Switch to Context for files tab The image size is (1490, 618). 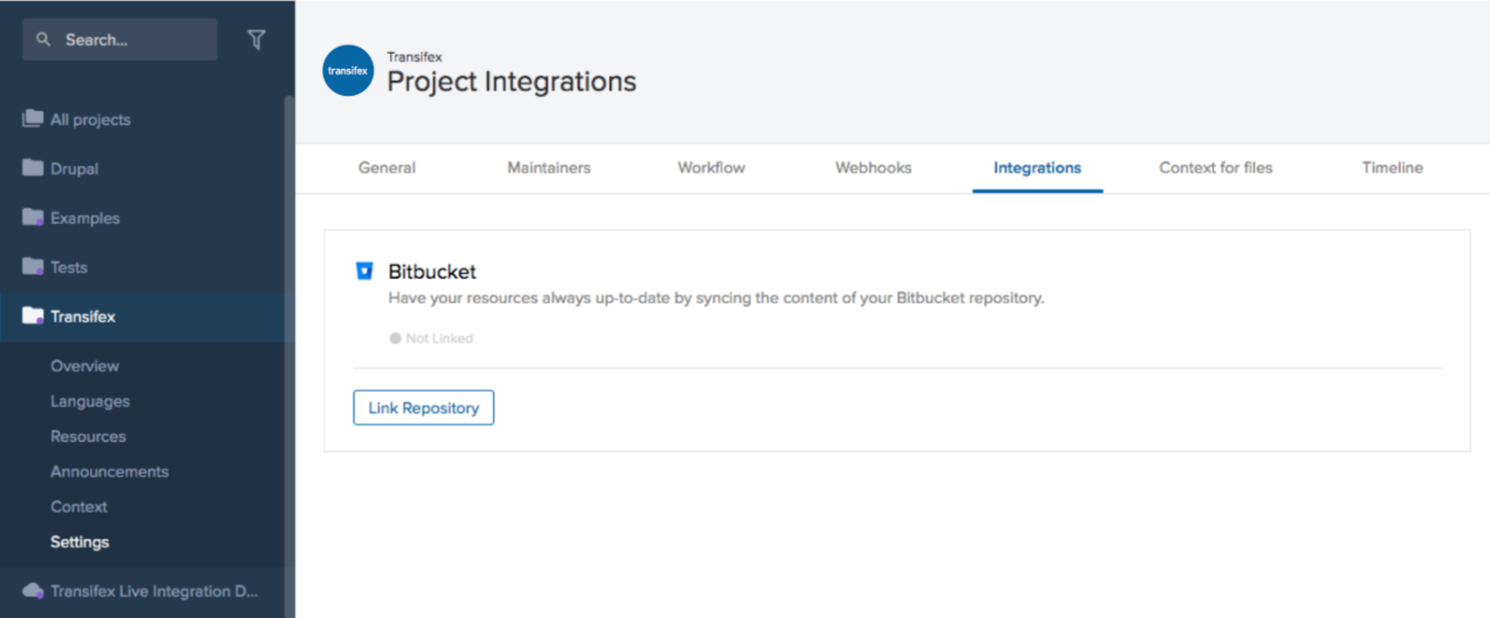pos(1216,168)
